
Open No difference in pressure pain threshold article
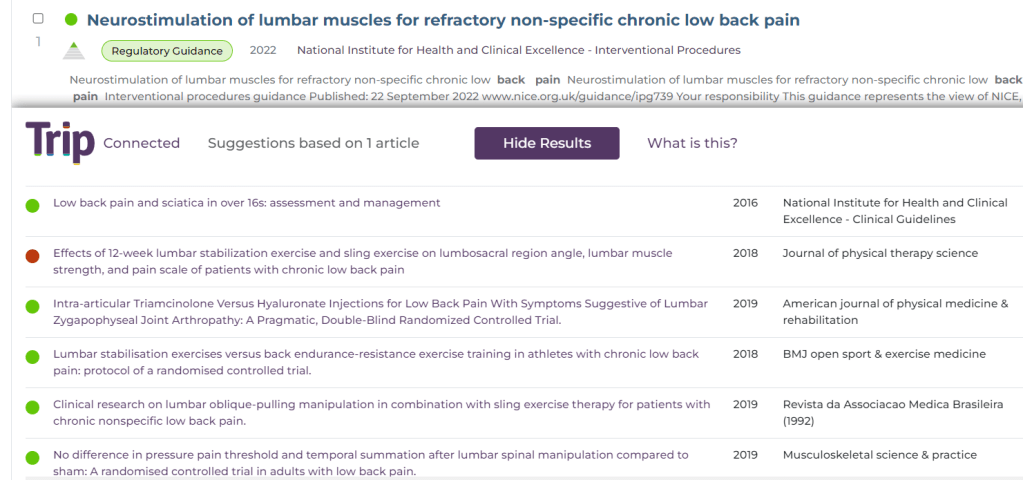(370, 462)
